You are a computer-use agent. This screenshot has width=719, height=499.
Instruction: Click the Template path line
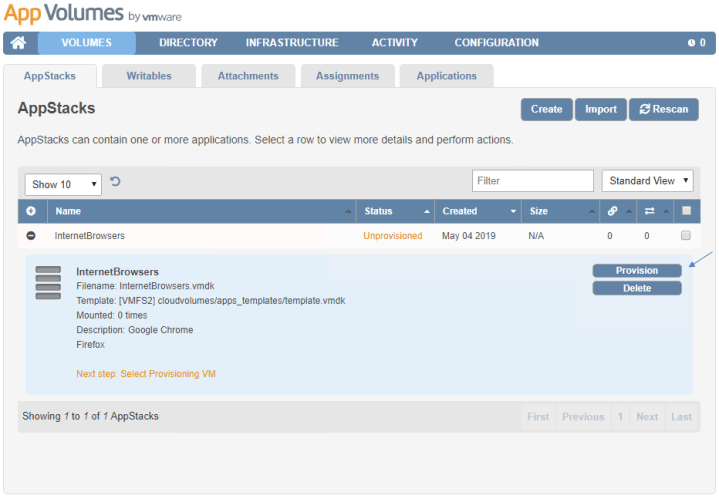211,300
